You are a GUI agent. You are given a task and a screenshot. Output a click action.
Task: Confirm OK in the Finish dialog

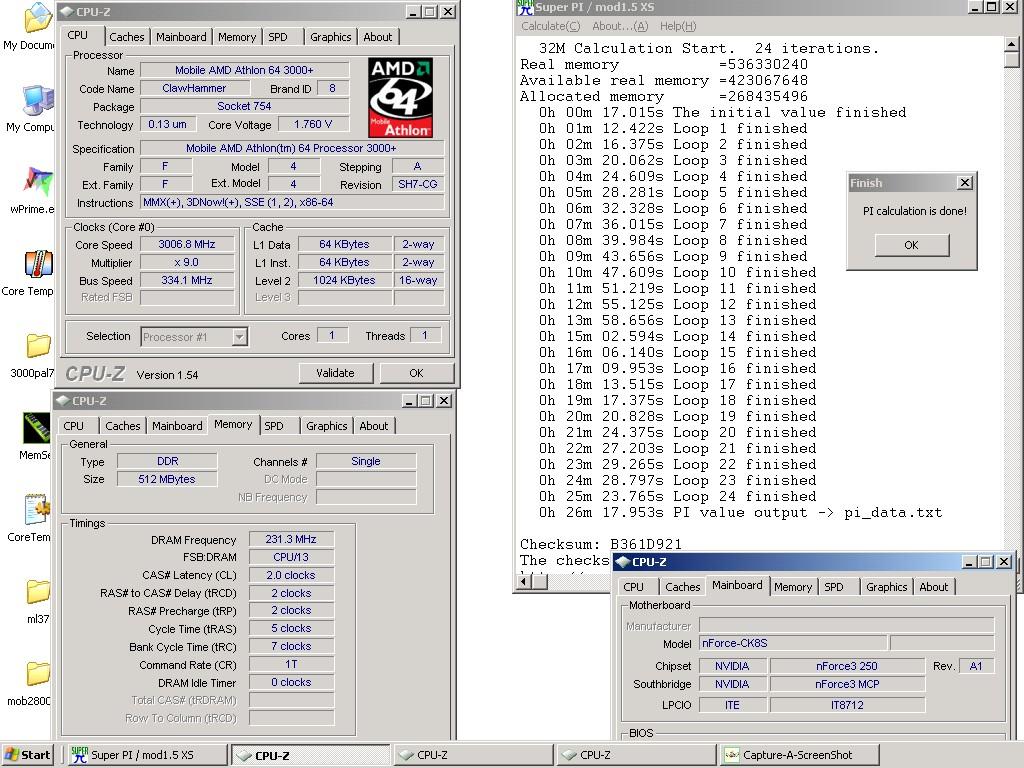point(912,245)
